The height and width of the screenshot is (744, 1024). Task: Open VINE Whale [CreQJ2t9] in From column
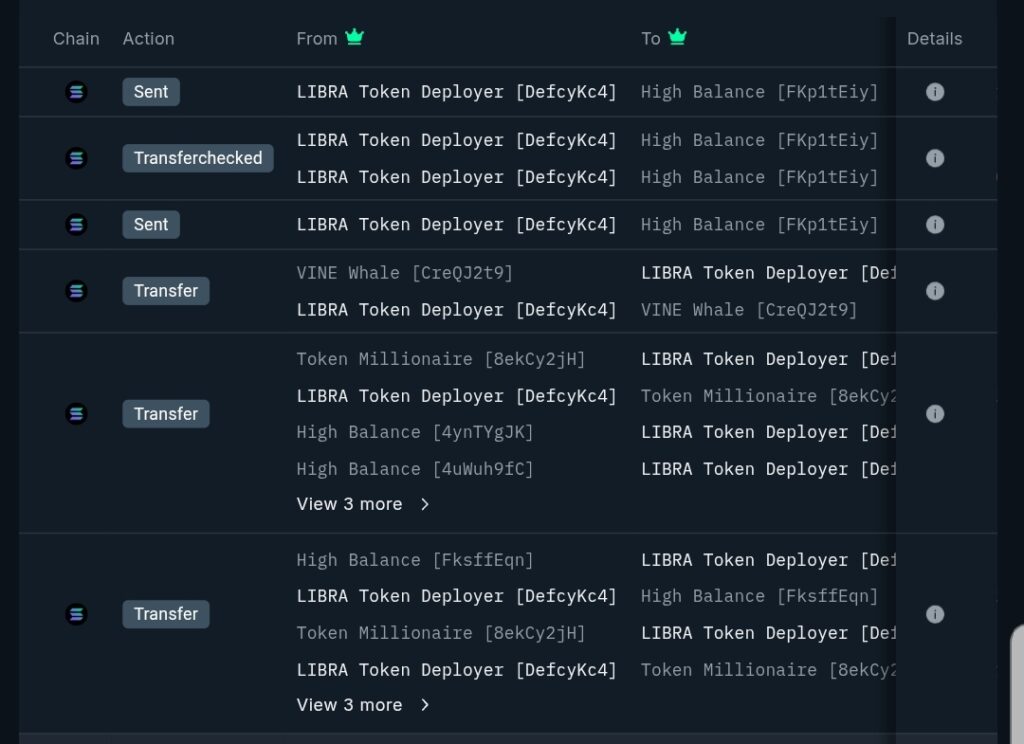click(404, 273)
